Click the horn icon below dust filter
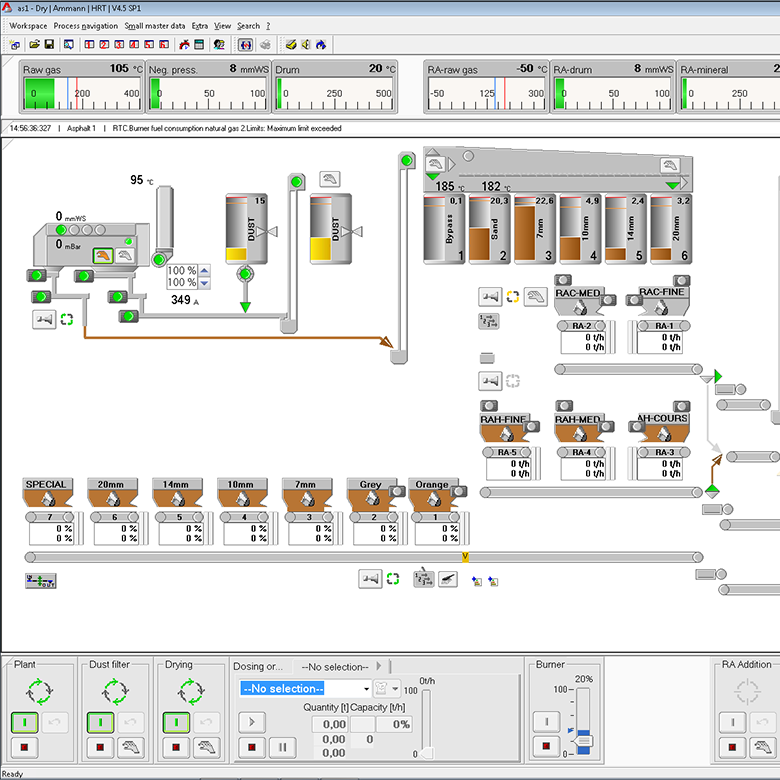 click(x=43, y=319)
